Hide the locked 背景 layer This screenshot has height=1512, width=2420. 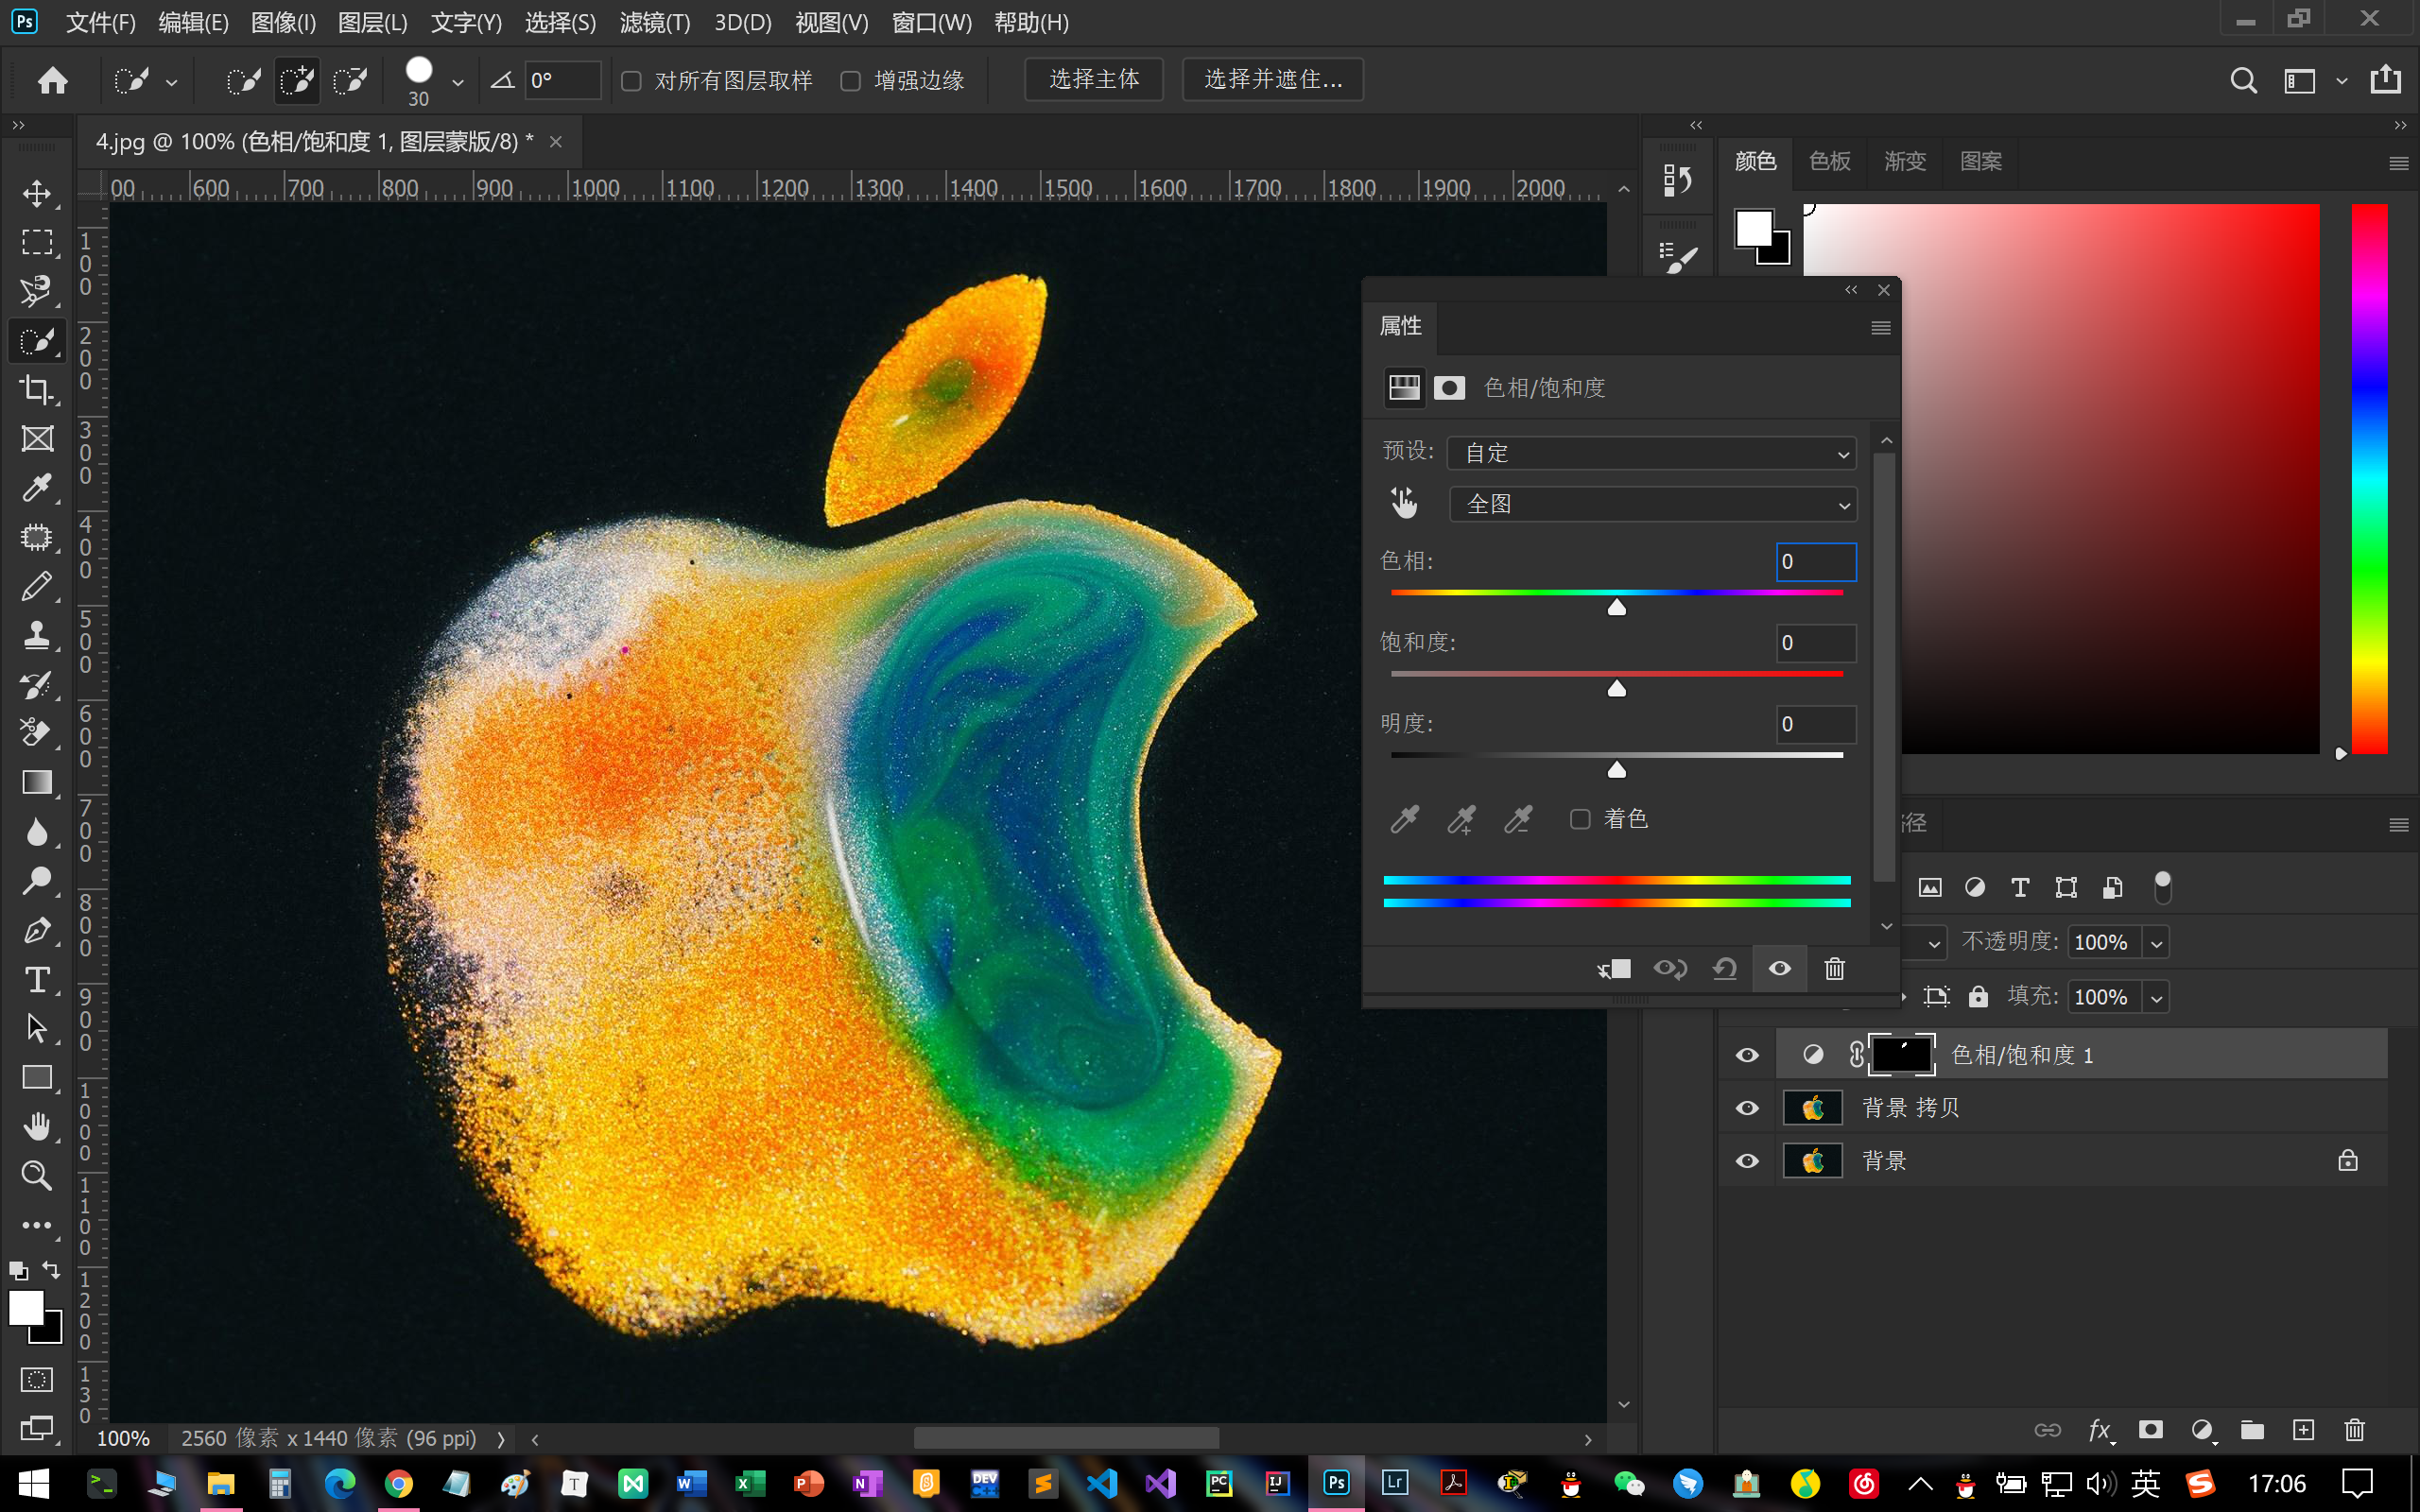[1747, 1161]
